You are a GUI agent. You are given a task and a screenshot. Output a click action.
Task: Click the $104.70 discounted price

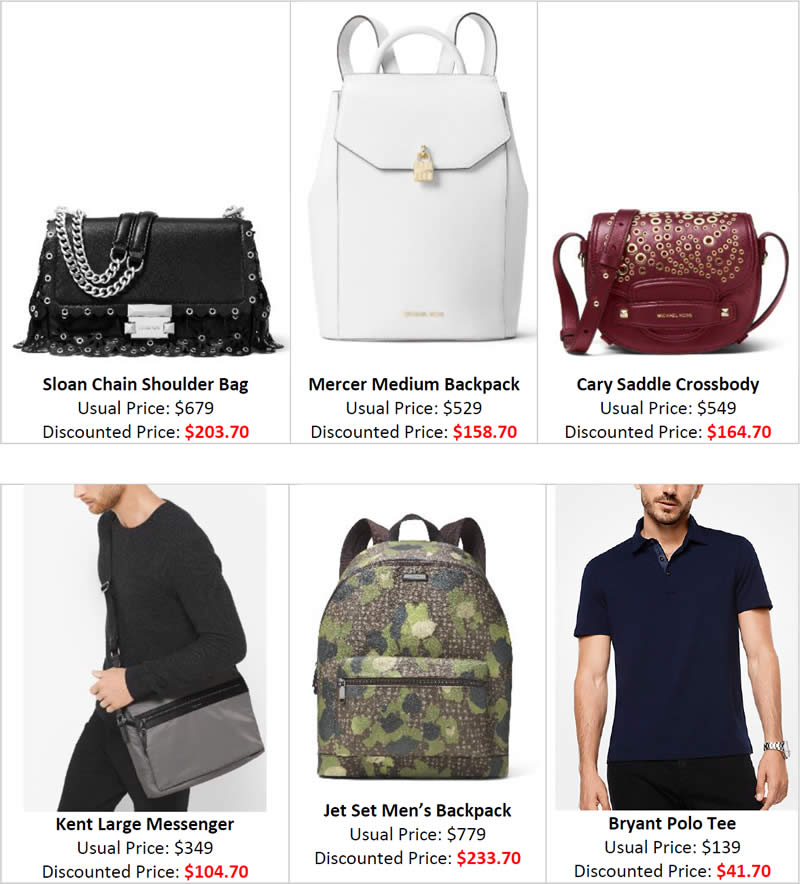[216, 872]
